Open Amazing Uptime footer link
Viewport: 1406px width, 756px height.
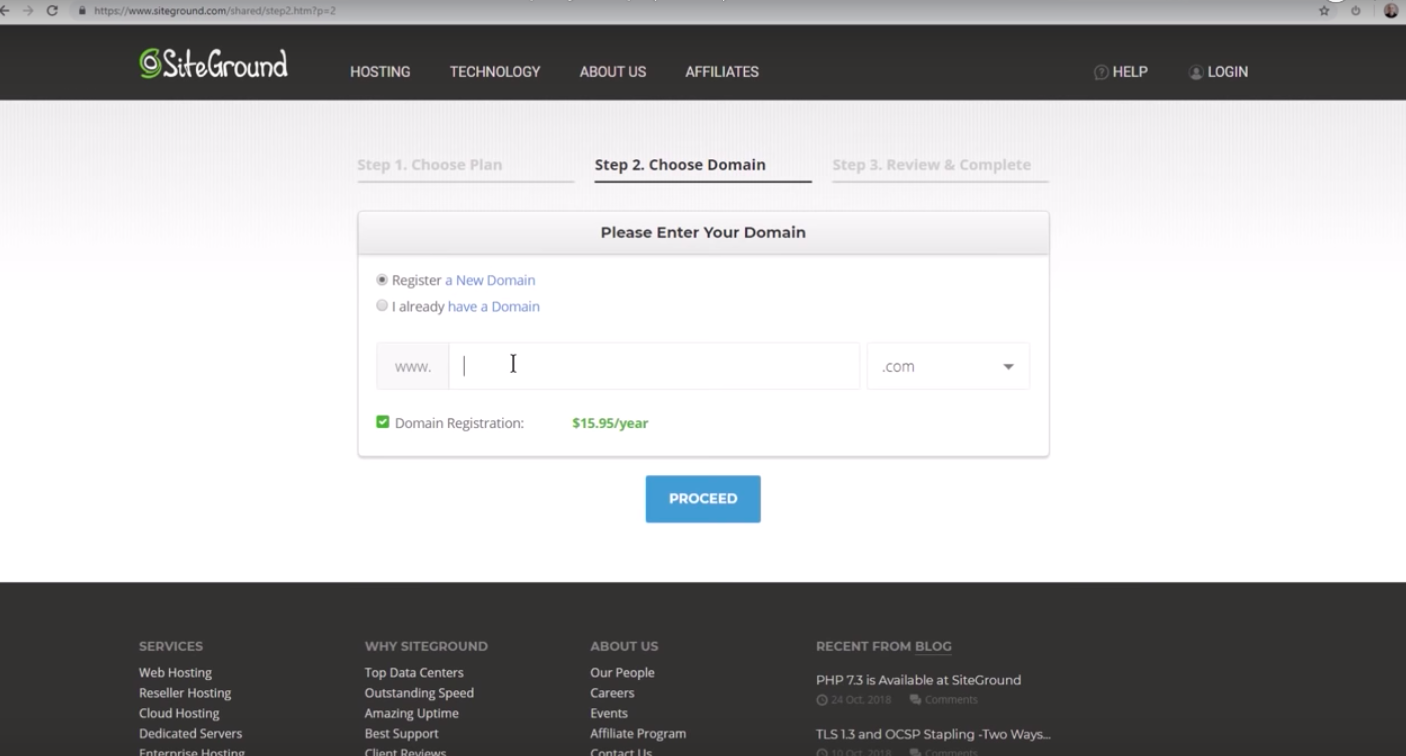pyautogui.click(x=412, y=713)
